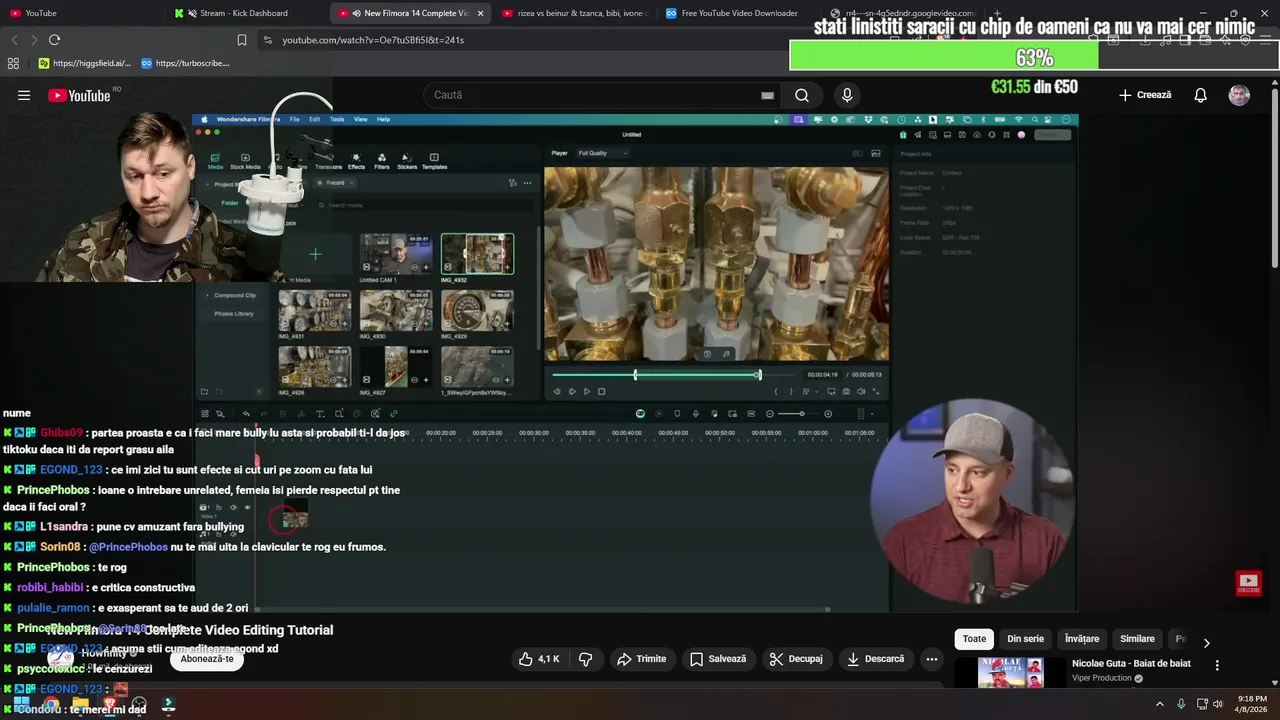The image size is (1280, 720).
Task: Open Windows clock showing 9:18 PM
Action: pos(1252,704)
